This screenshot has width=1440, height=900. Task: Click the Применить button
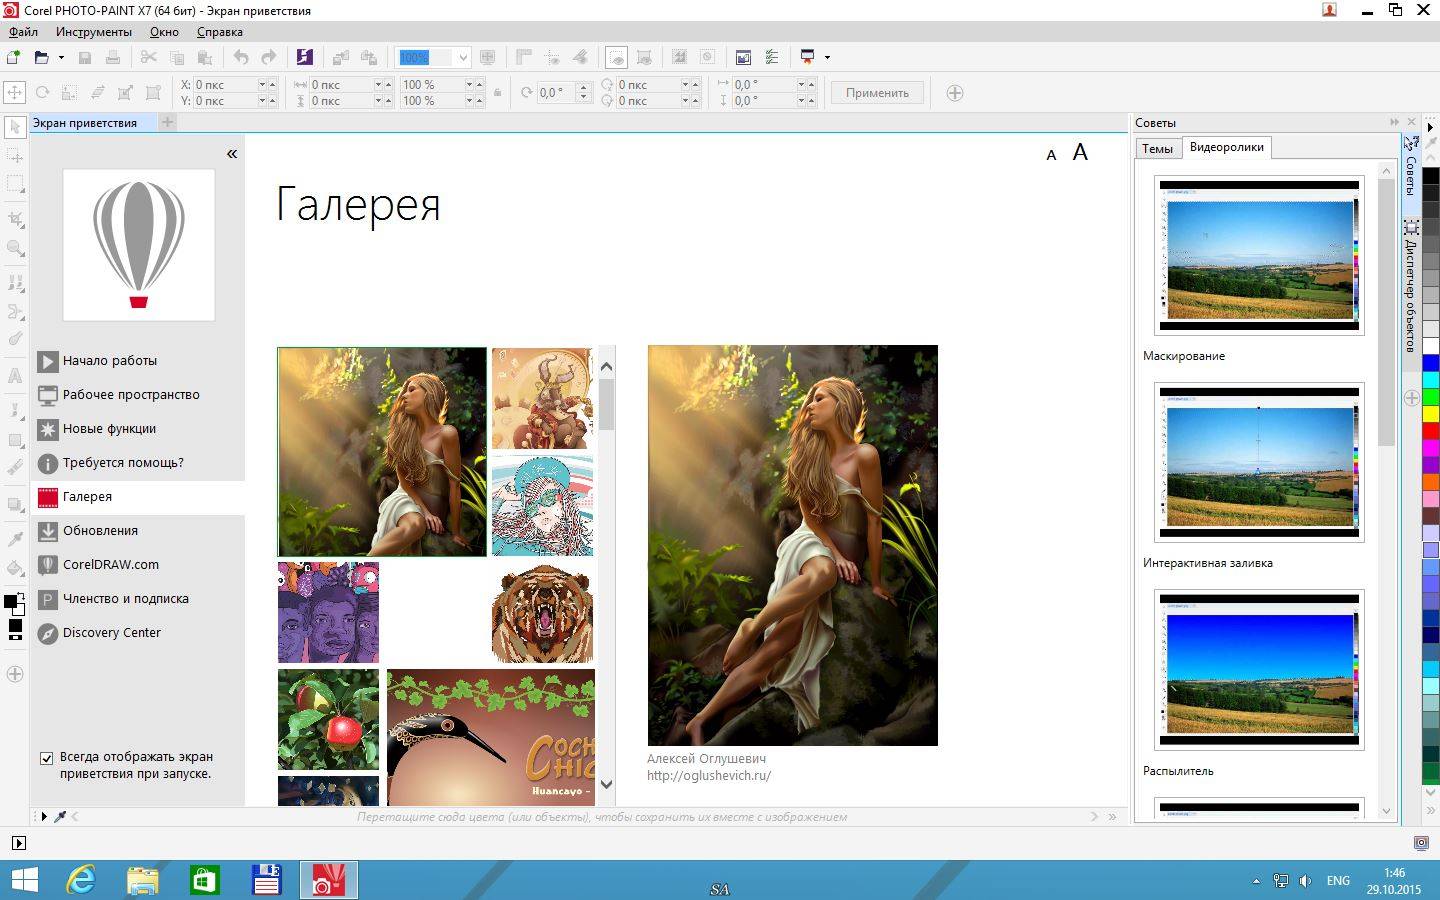click(876, 92)
